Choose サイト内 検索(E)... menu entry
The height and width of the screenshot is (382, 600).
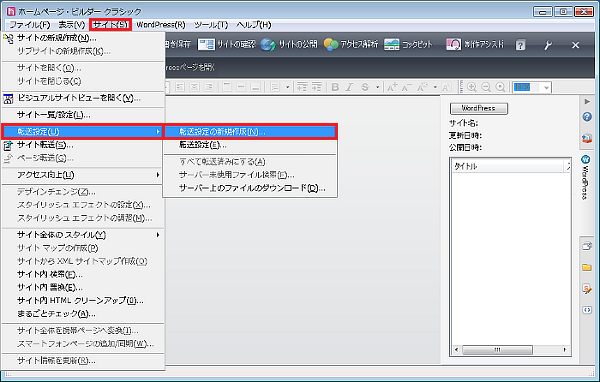click(x=83, y=274)
